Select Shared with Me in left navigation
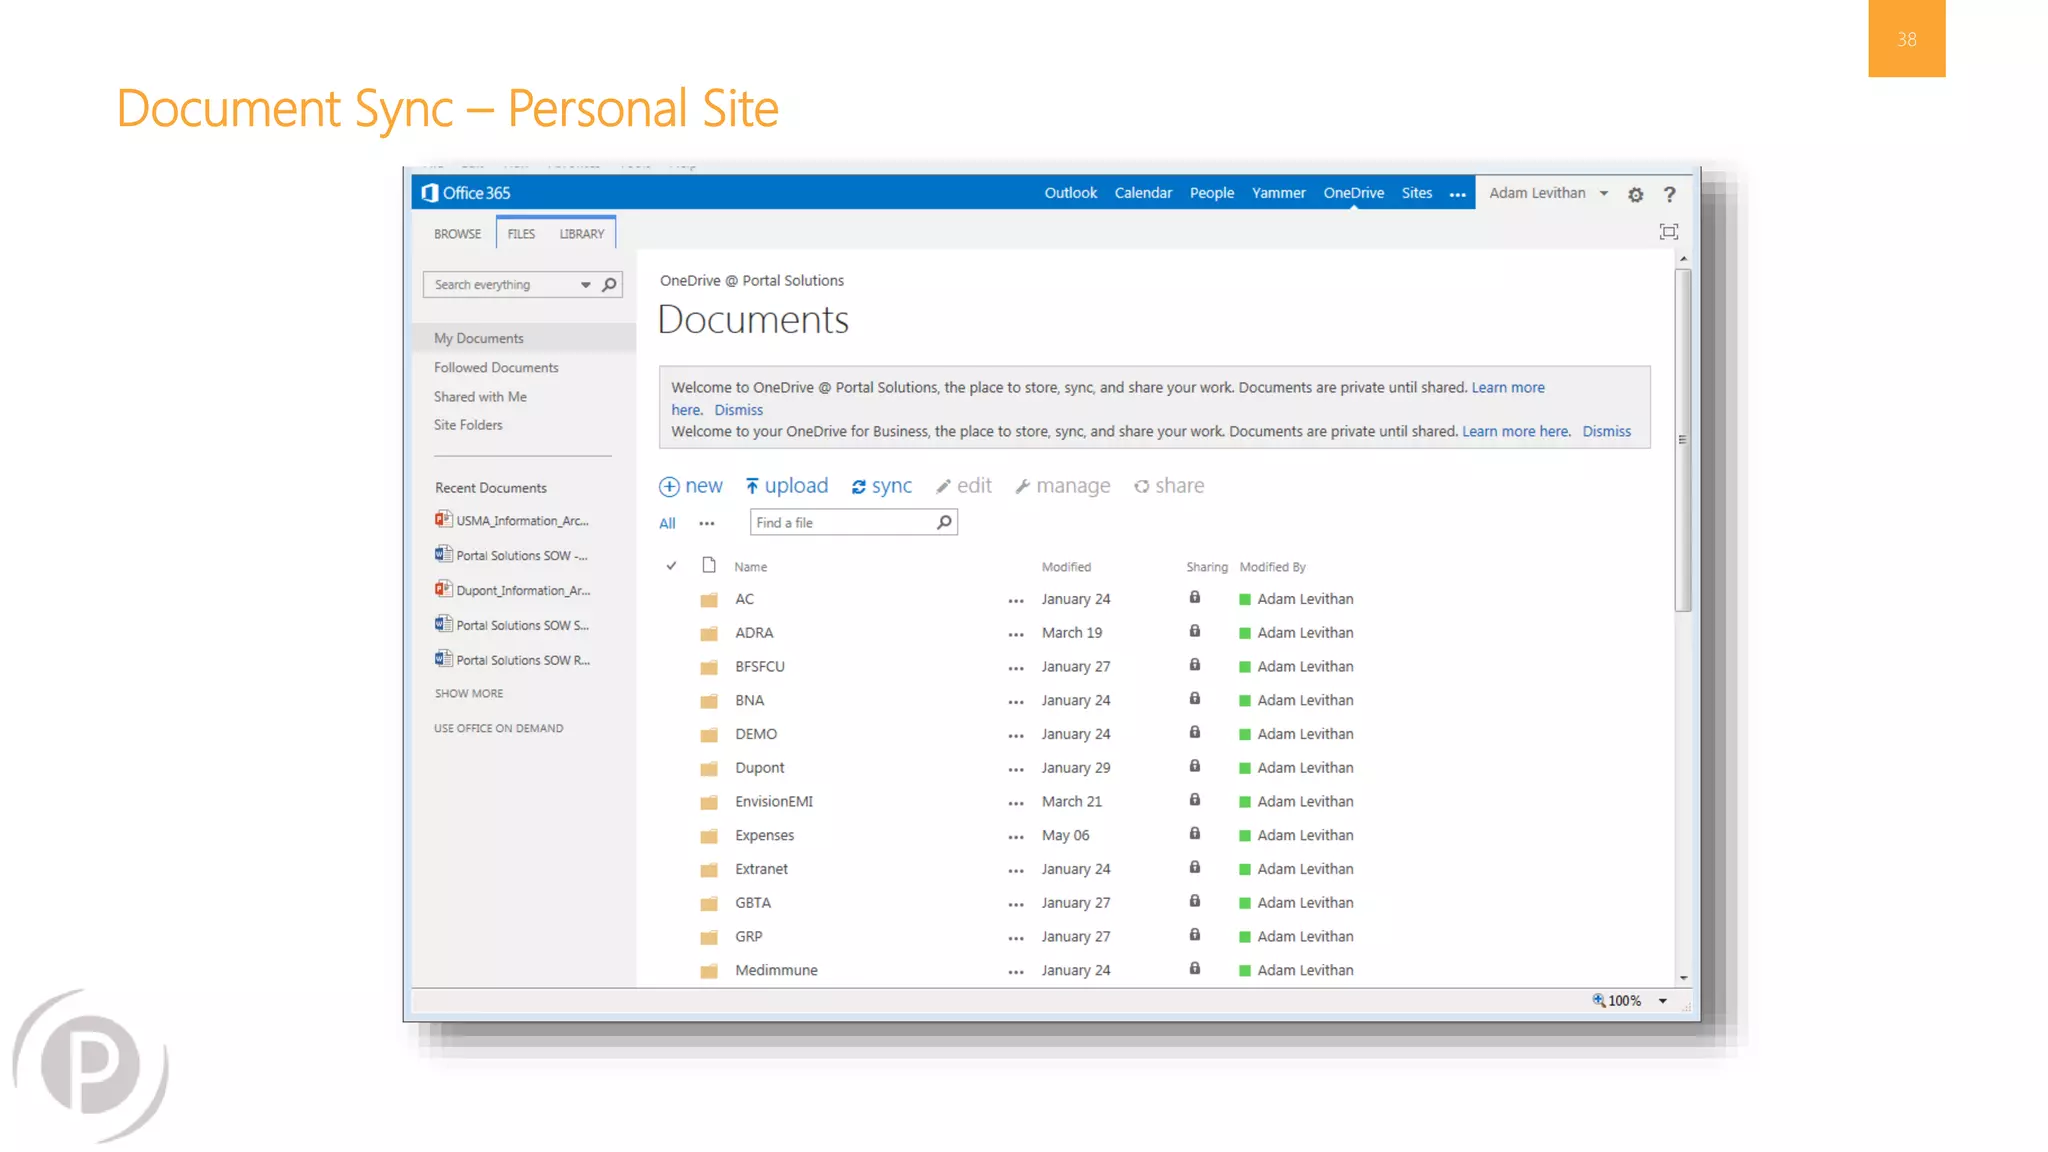This screenshot has width=2048, height=1152. (480, 397)
